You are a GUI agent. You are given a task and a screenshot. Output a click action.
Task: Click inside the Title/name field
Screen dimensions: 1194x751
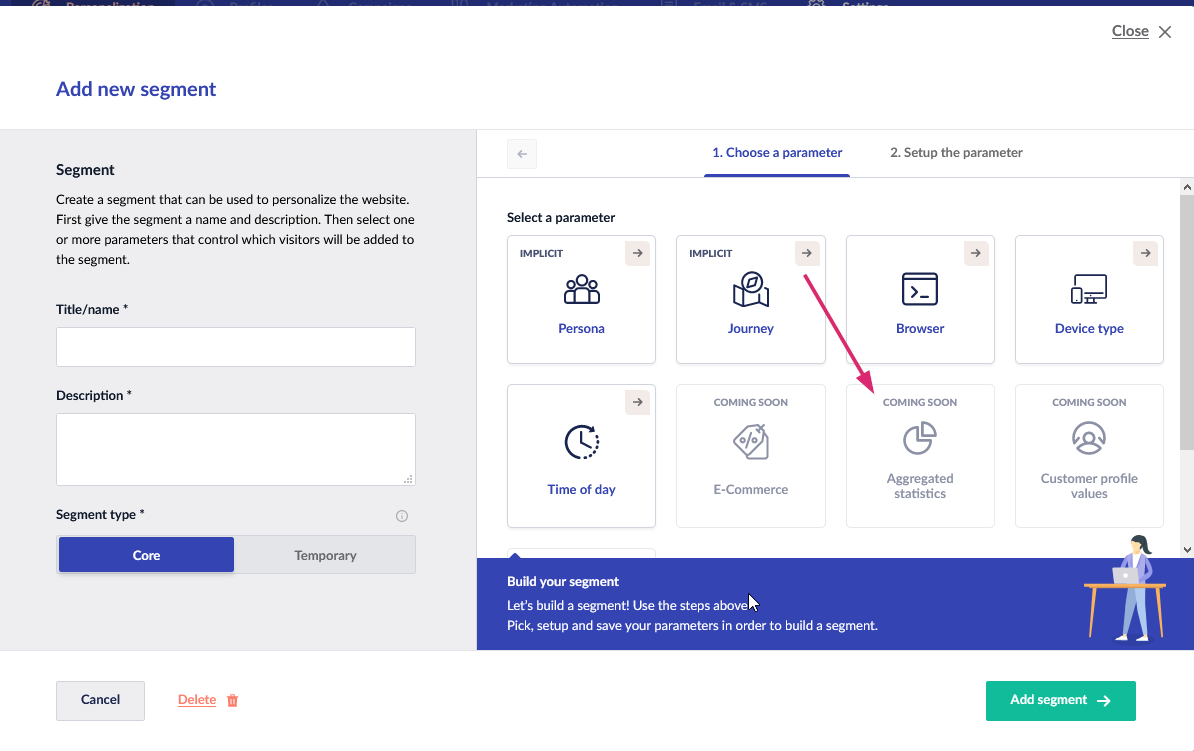coord(236,347)
